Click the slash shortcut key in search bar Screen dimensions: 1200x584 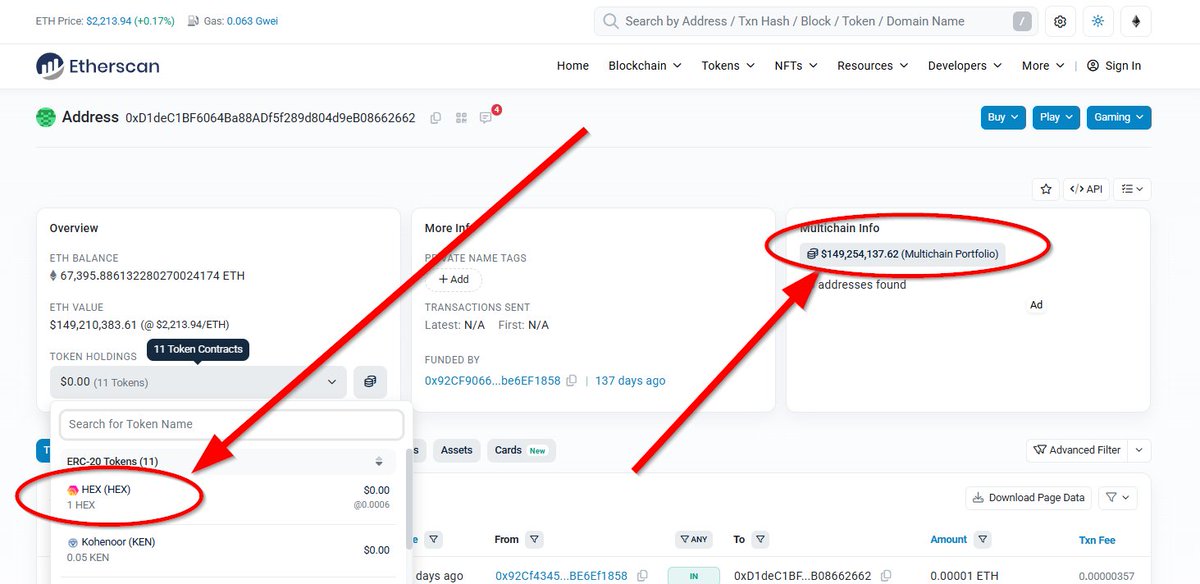click(x=1022, y=21)
